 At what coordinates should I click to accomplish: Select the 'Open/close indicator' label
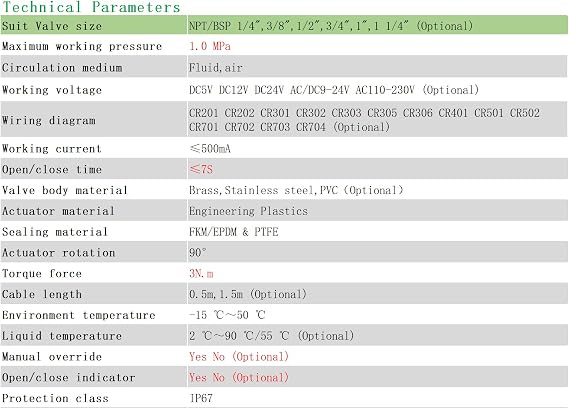click(69, 378)
